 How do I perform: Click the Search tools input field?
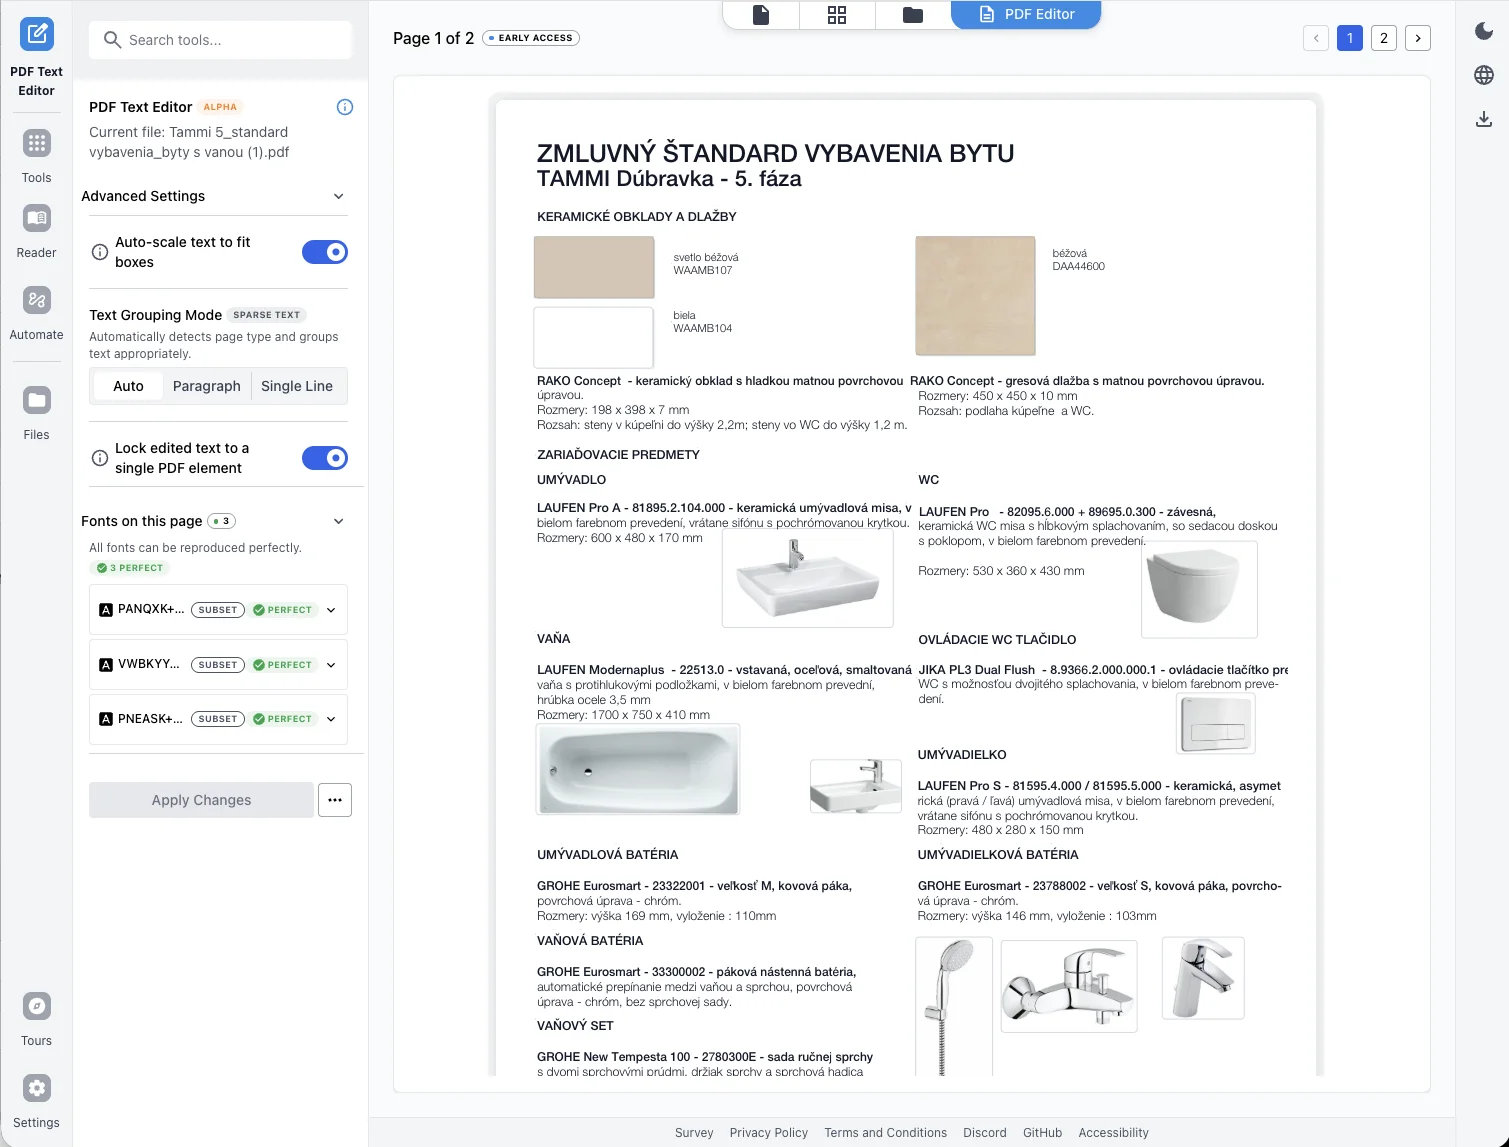coord(220,40)
